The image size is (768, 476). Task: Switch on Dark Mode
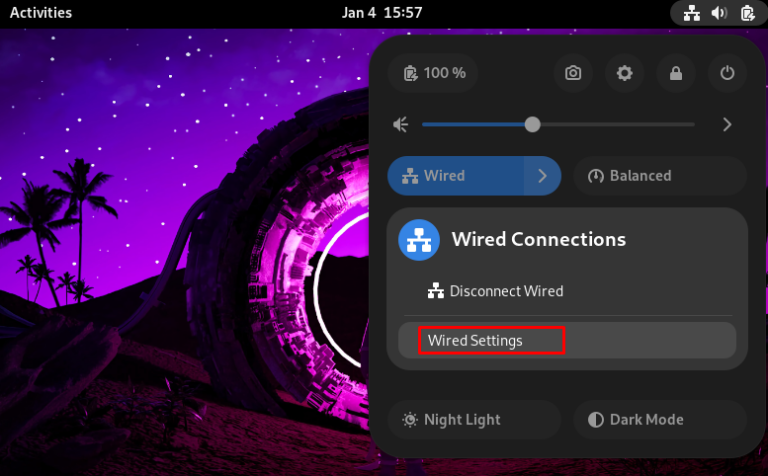pos(660,420)
